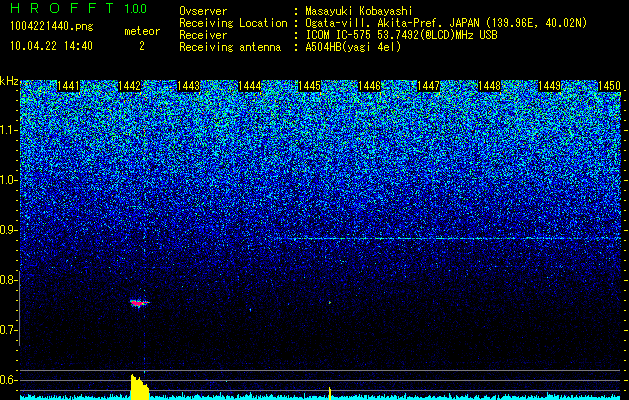Click the 1443 time marker
Viewport: 629px width, 400px height.
point(188,86)
